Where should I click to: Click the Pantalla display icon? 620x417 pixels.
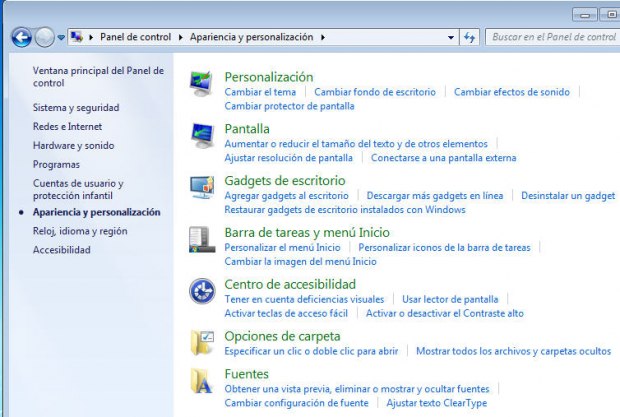click(x=202, y=135)
